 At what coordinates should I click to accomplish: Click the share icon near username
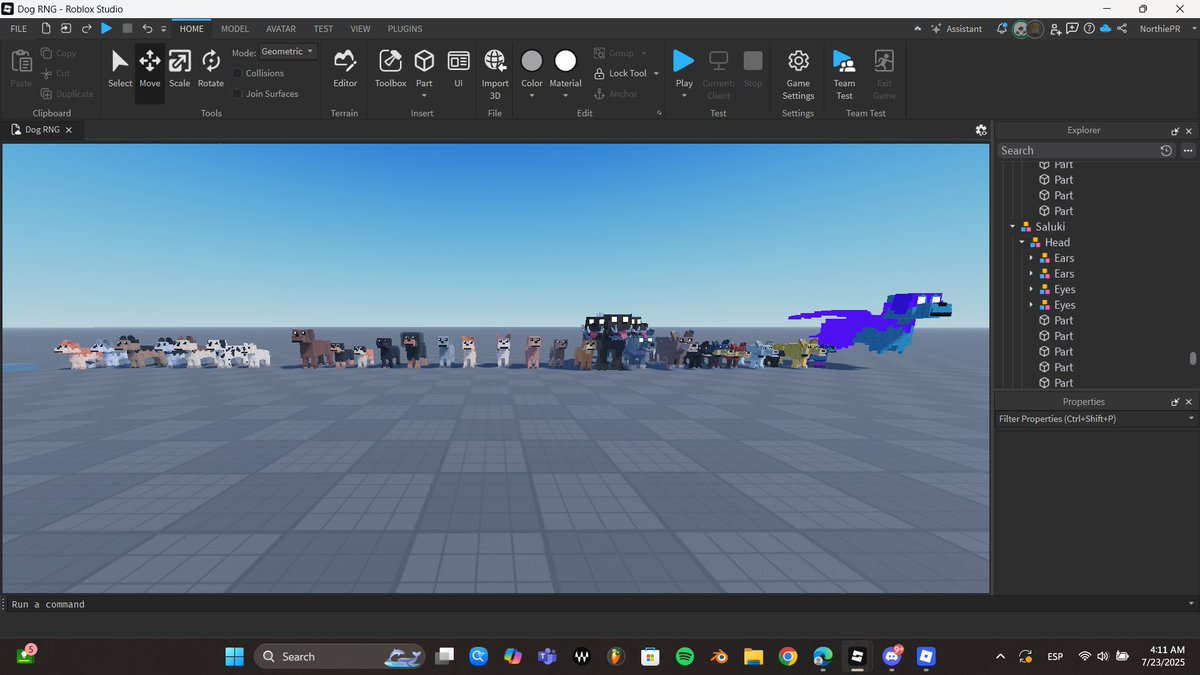pyautogui.click(x=1121, y=29)
